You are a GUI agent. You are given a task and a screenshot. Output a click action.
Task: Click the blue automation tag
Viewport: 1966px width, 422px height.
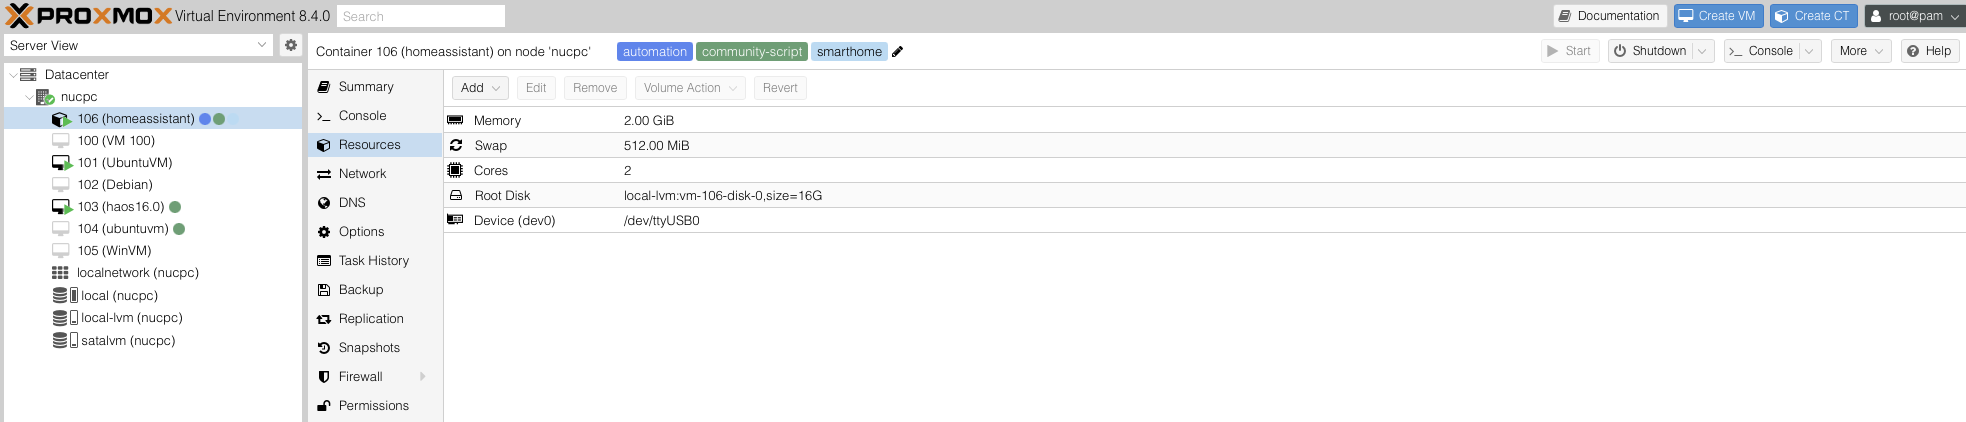tap(654, 52)
